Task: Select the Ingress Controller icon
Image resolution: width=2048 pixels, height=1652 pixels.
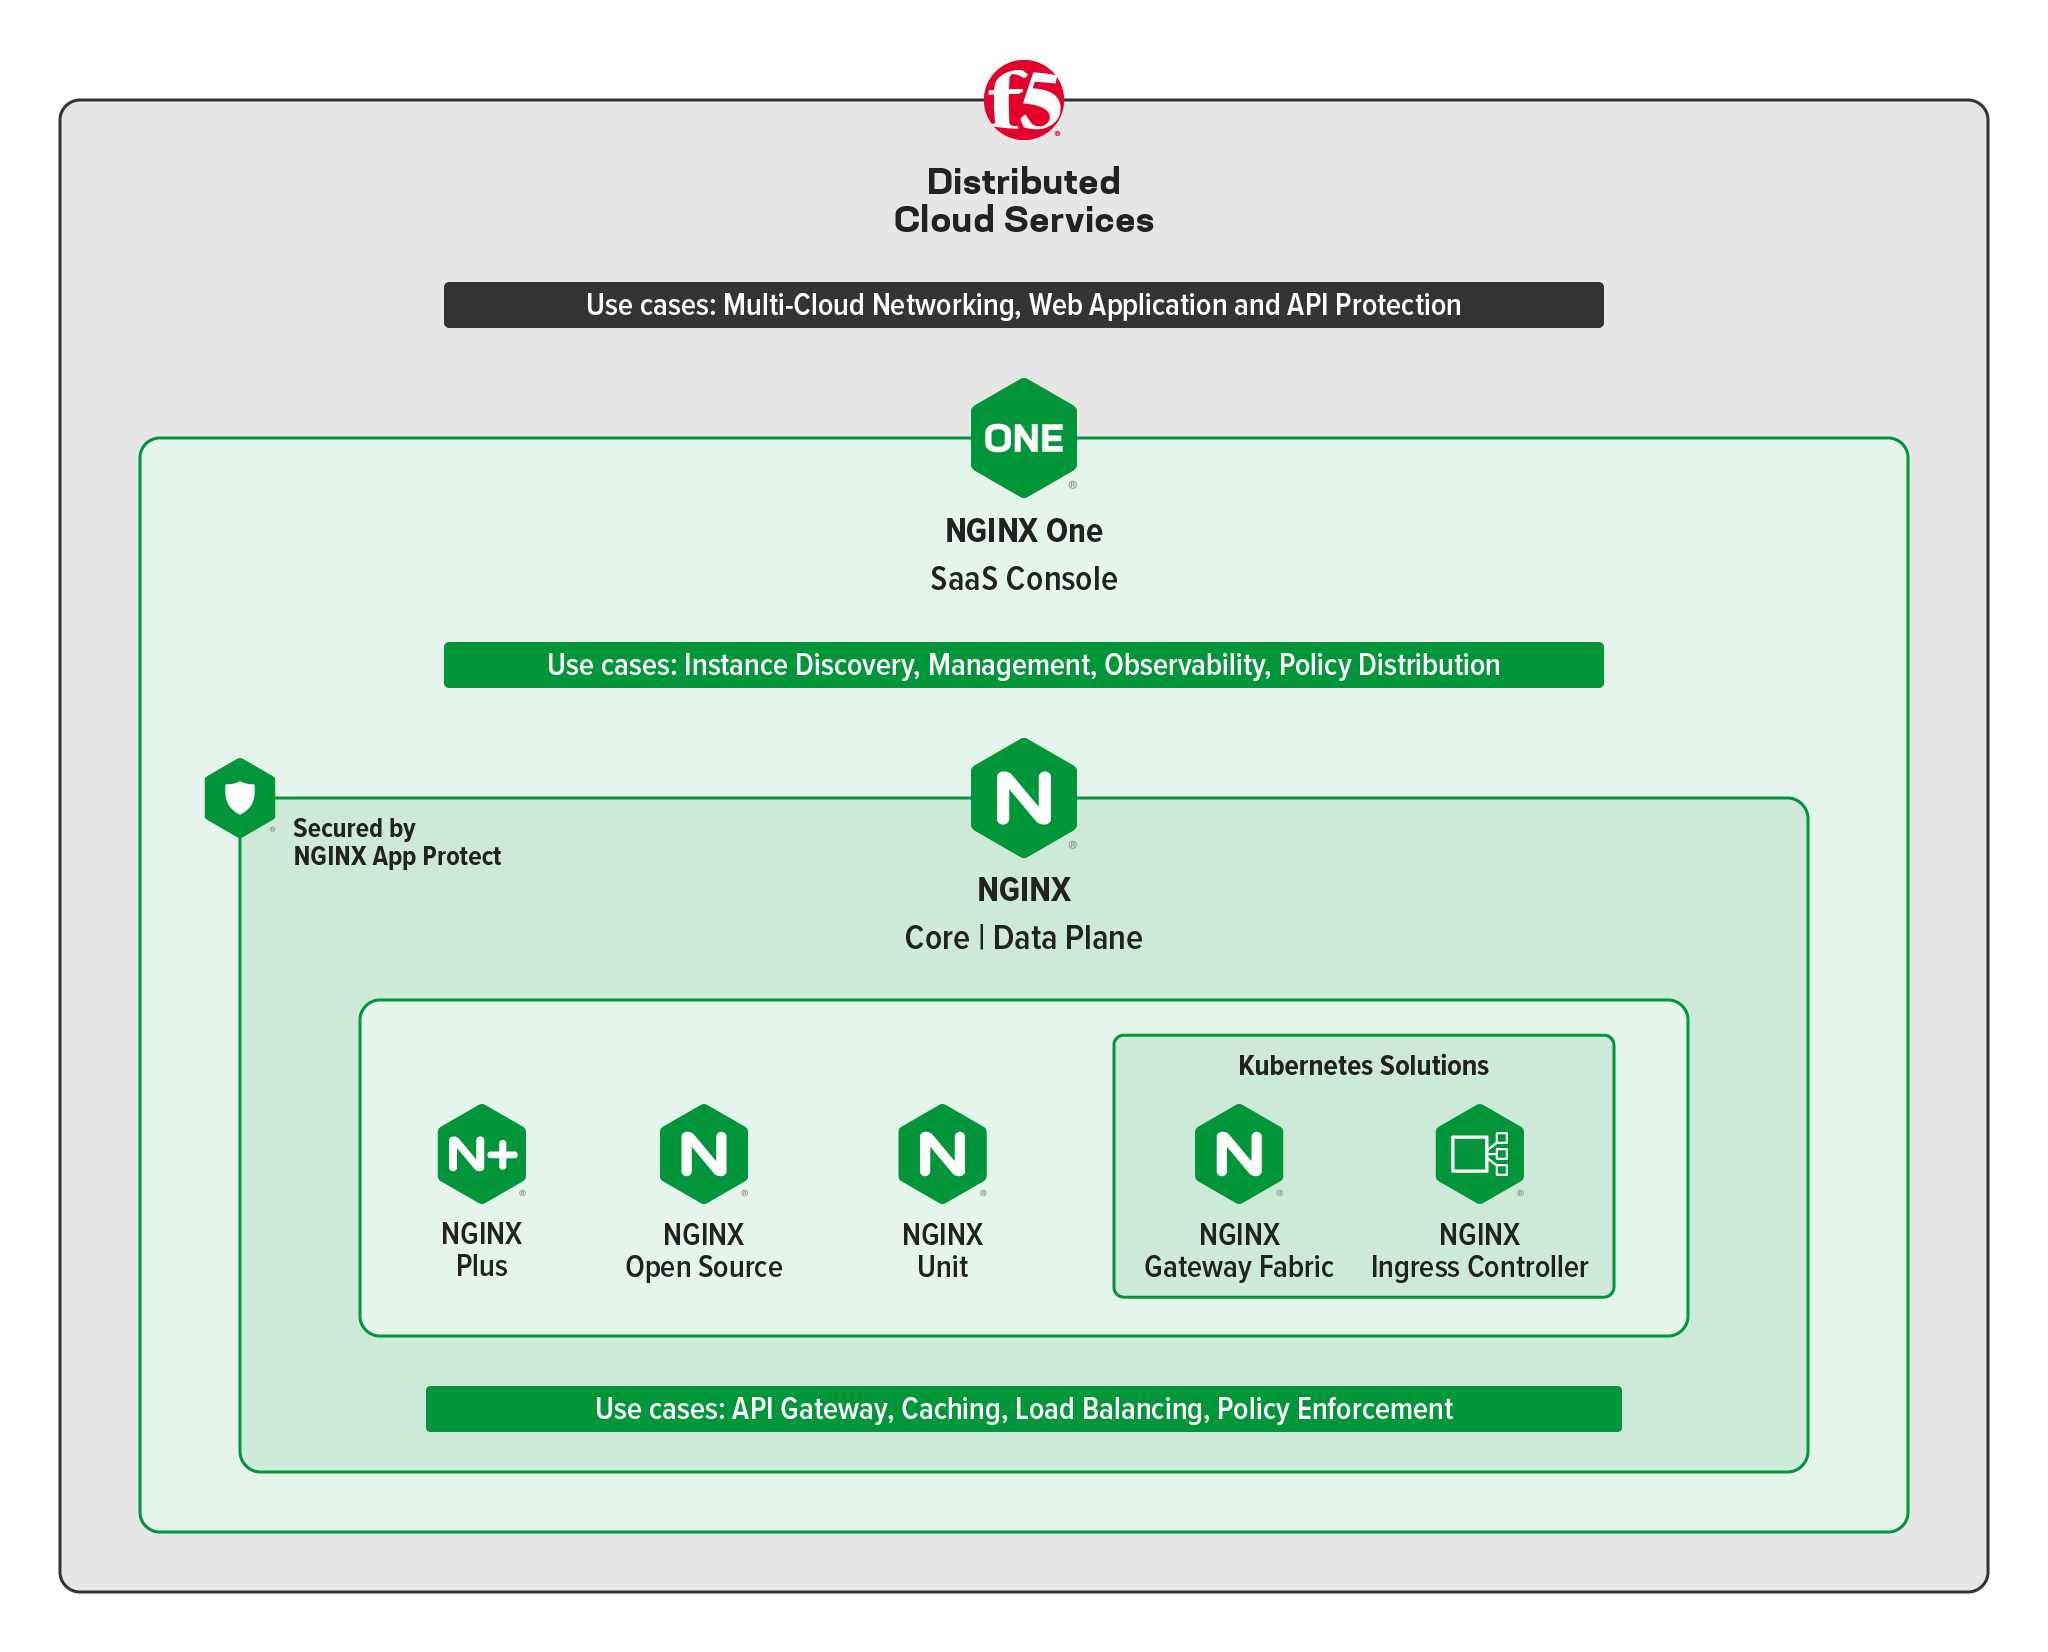Action: coord(1479,1154)
